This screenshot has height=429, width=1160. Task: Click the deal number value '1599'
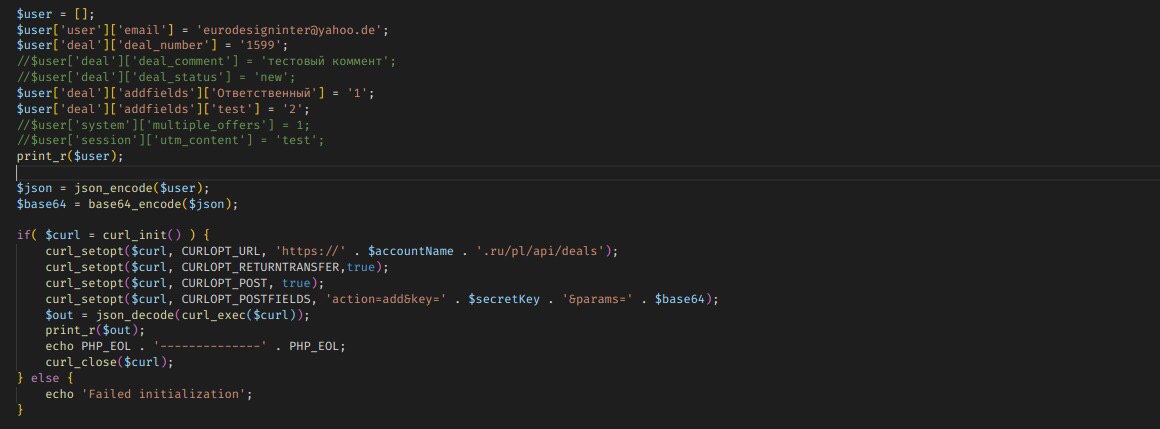261,45
